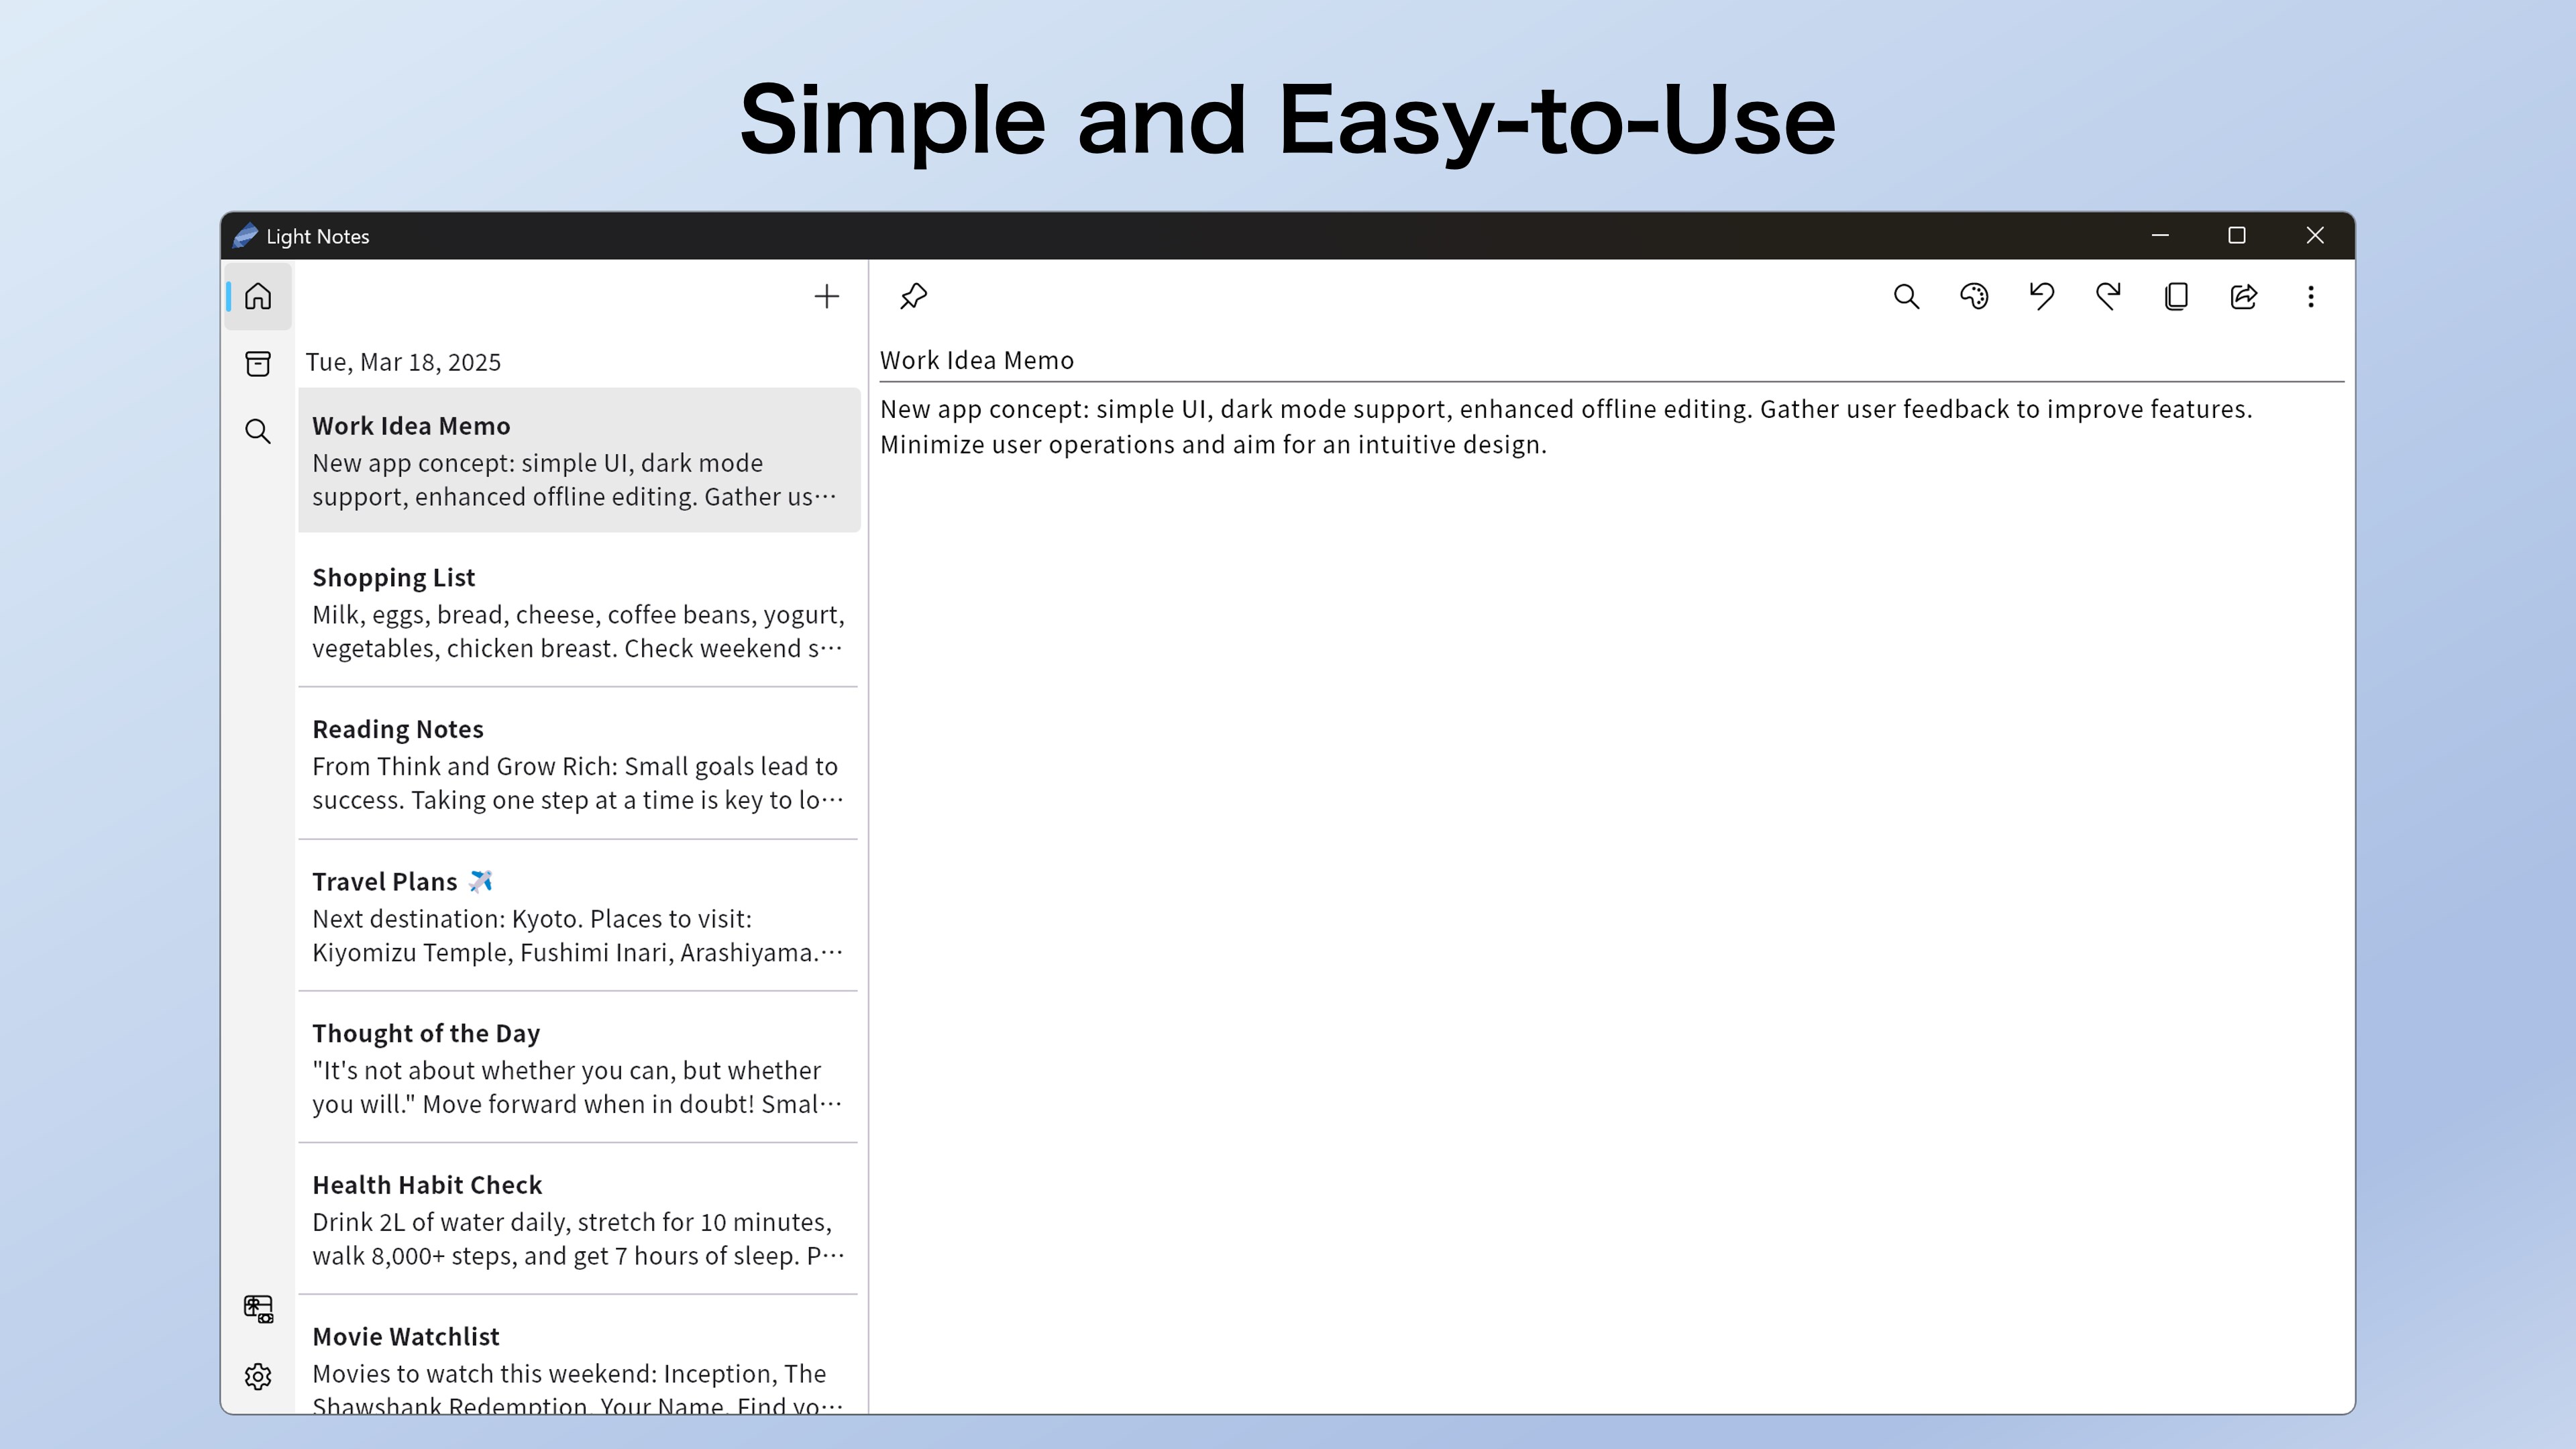The image size is (2576, 1449).
Task: Select the Shopping List note
Action: (x=578, y=612)
